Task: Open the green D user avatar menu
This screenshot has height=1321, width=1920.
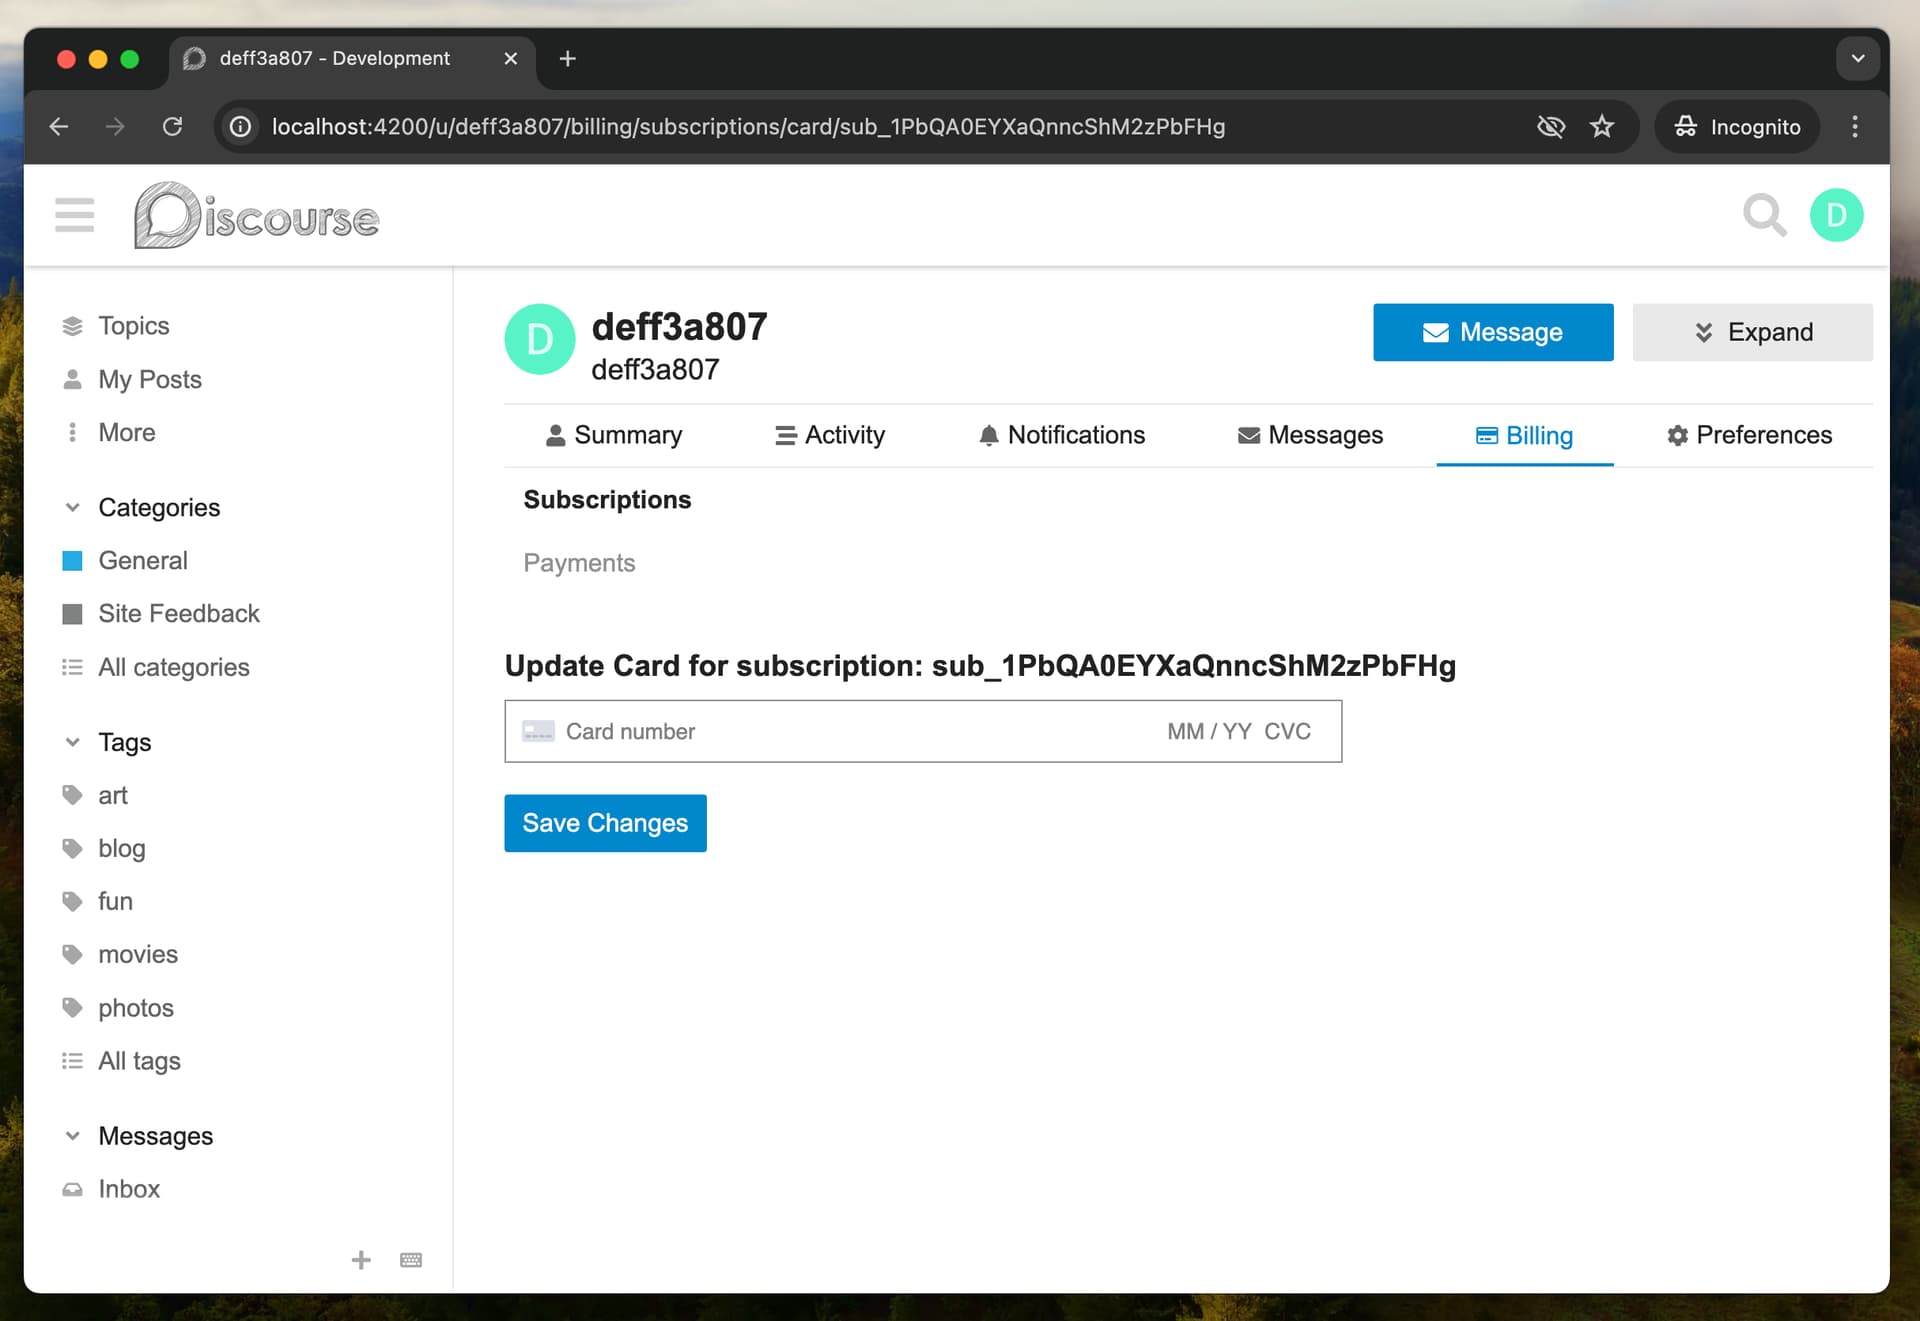Action: click(x=1836, y=215)
